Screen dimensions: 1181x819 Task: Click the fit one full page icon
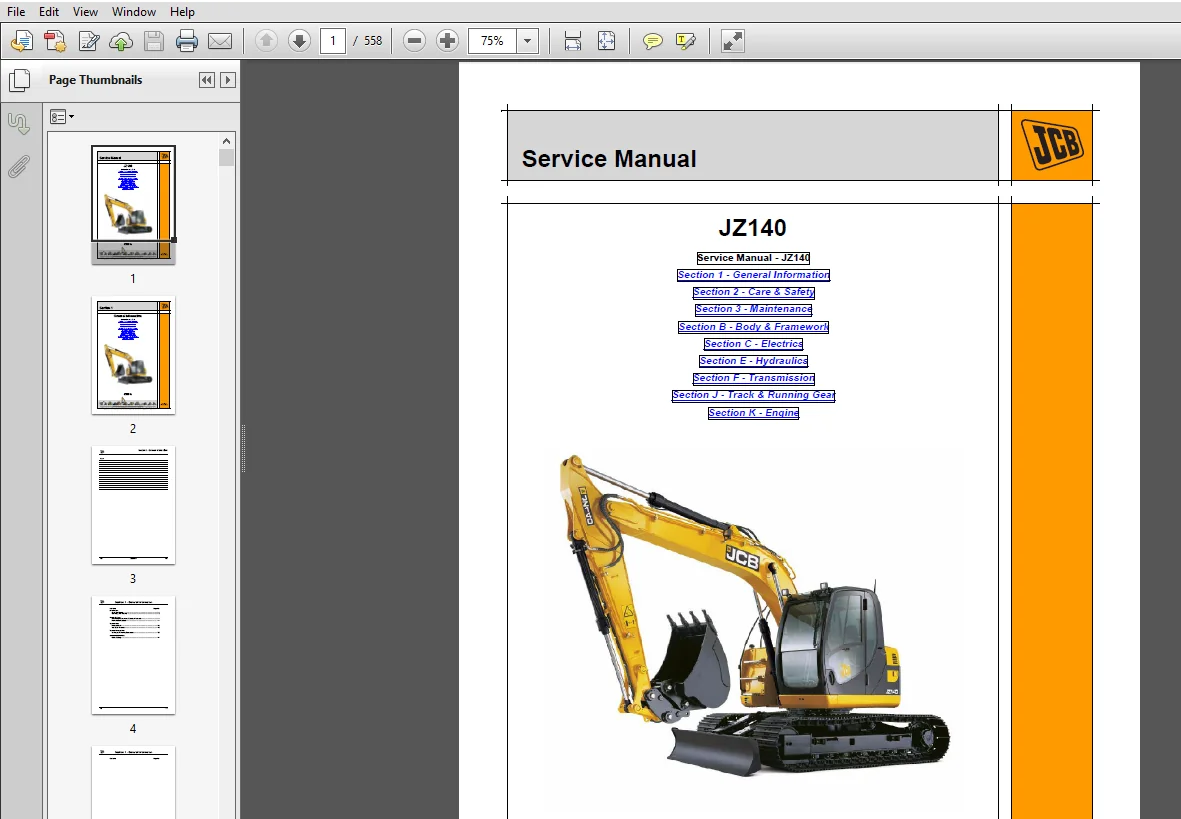(x=606, y=41)
